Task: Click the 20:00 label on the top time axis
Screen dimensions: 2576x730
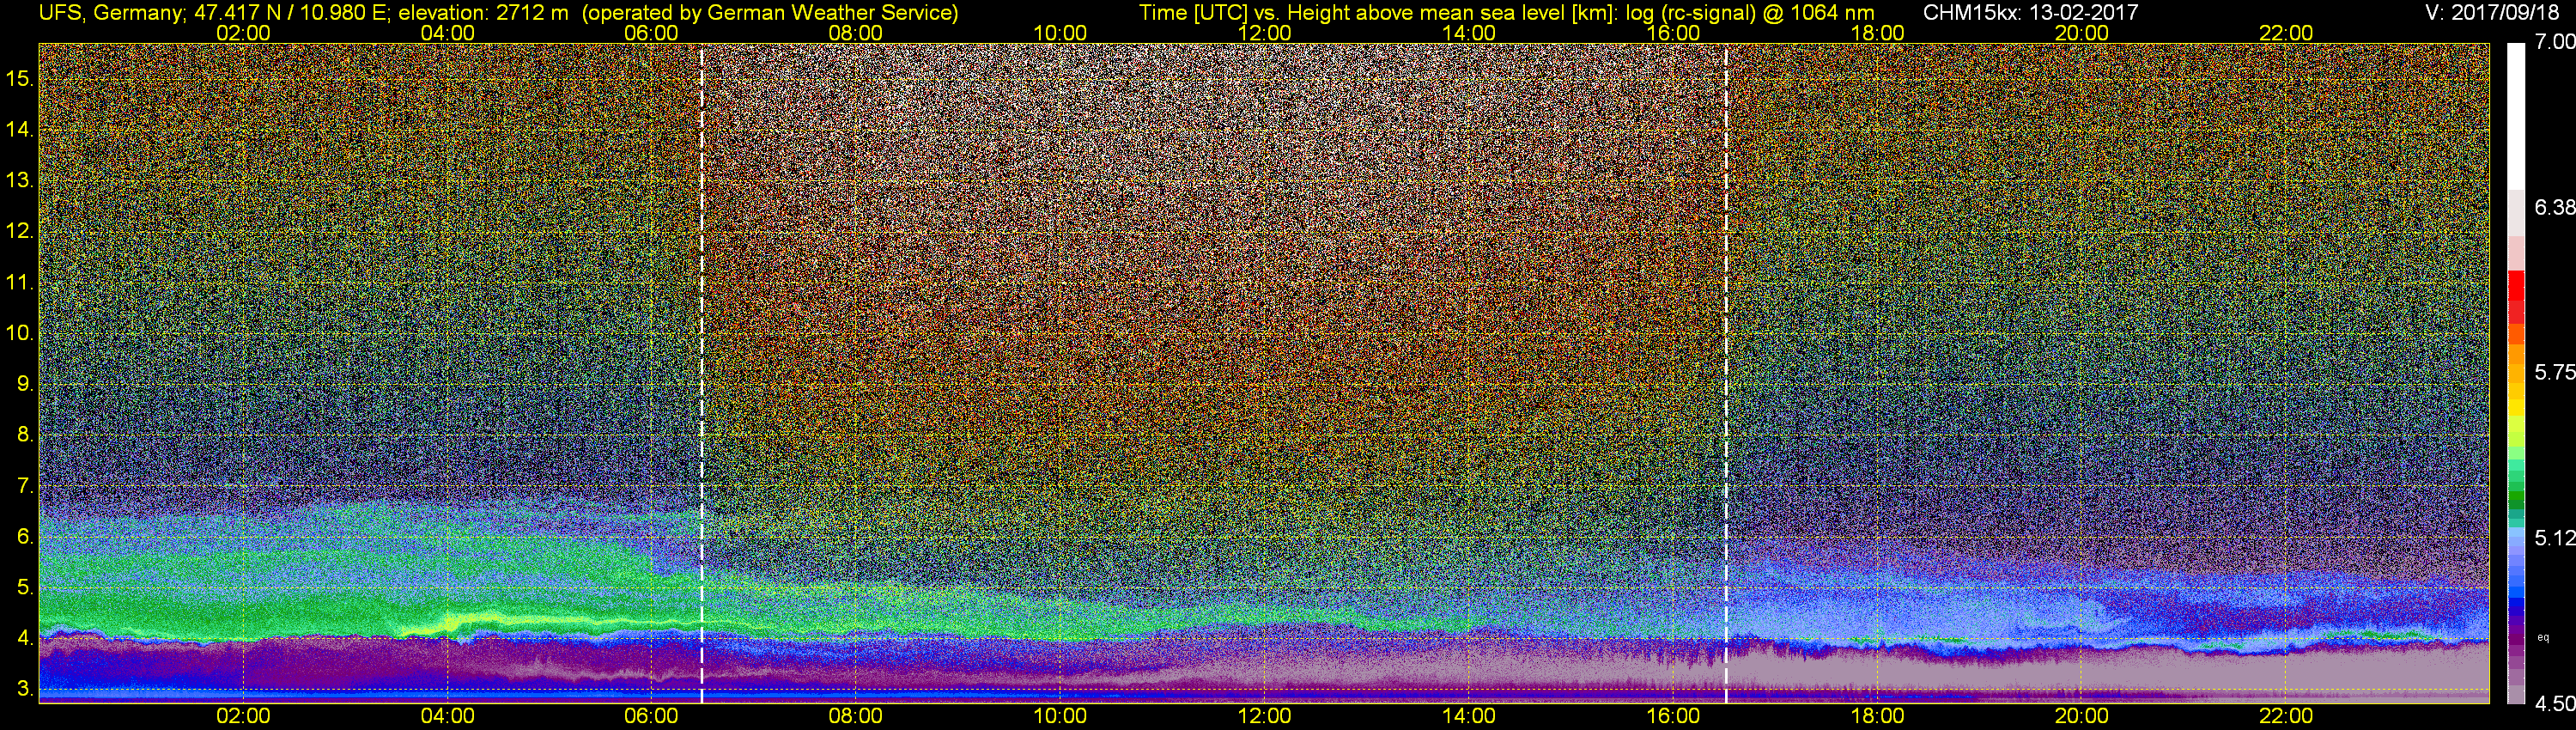Action: 2082,33
